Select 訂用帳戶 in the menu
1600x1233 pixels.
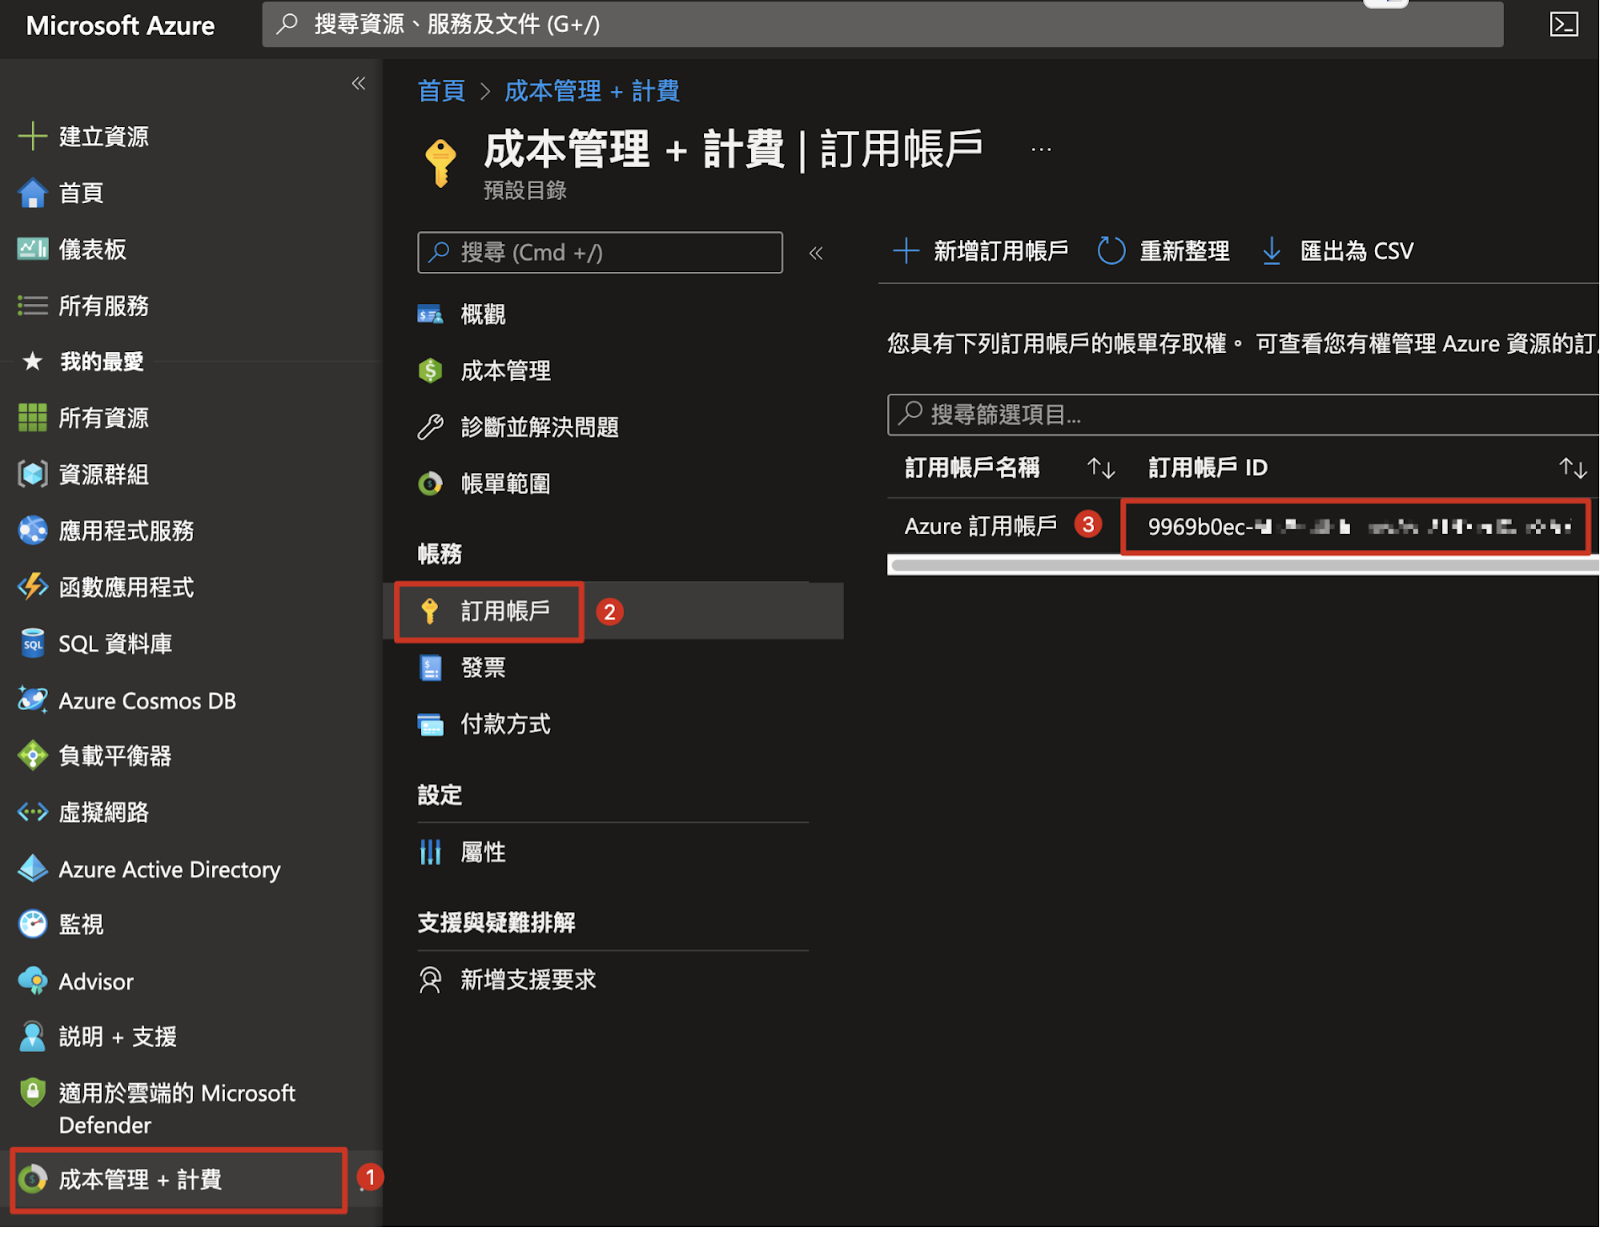505,611
